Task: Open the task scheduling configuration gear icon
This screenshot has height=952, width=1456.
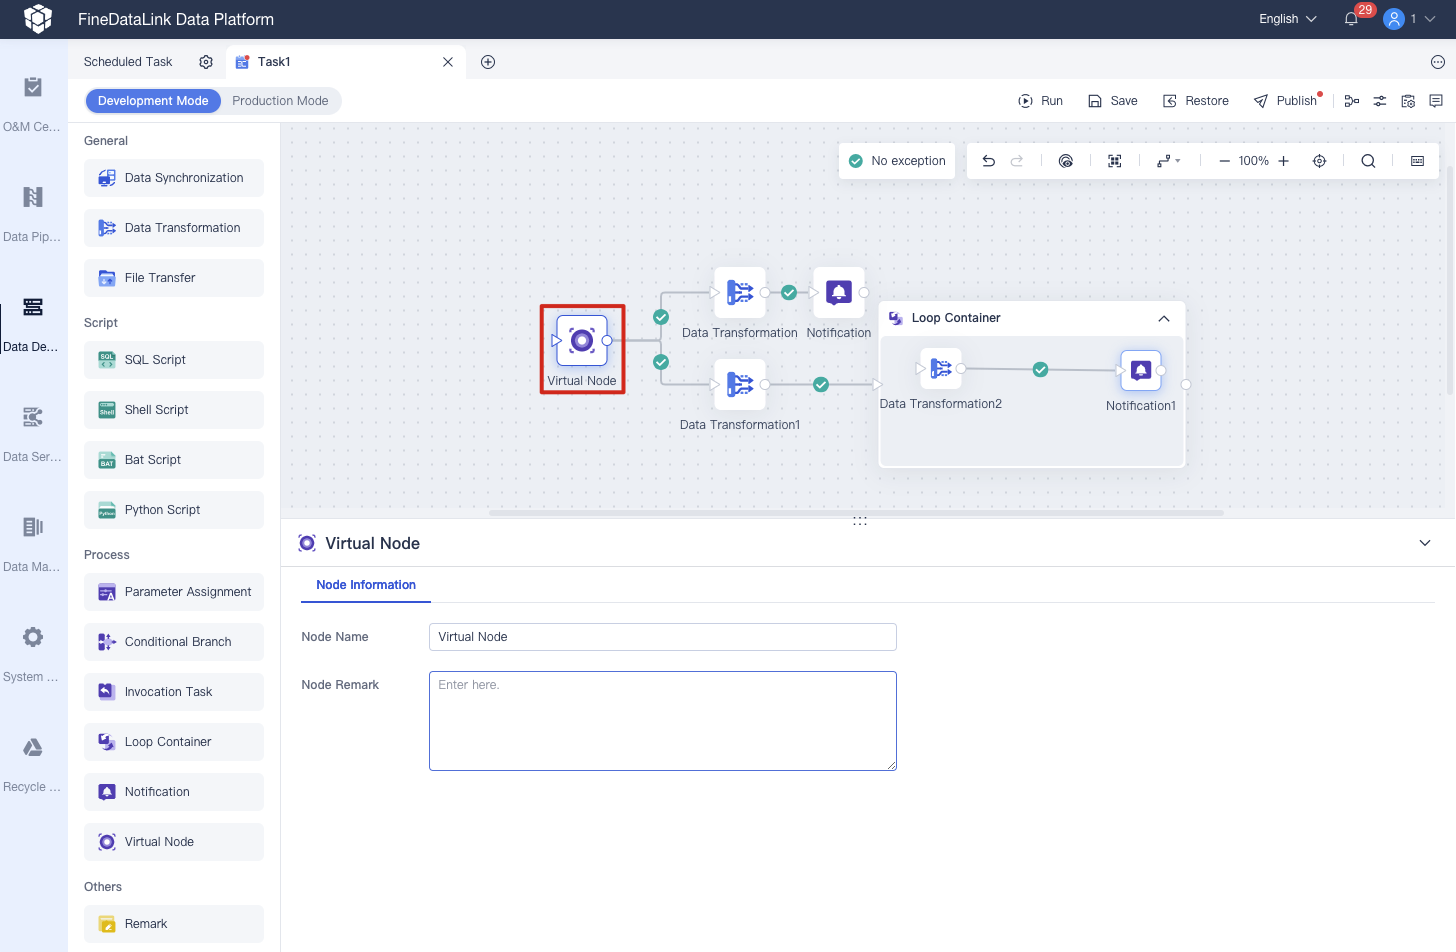Action: 206,61
